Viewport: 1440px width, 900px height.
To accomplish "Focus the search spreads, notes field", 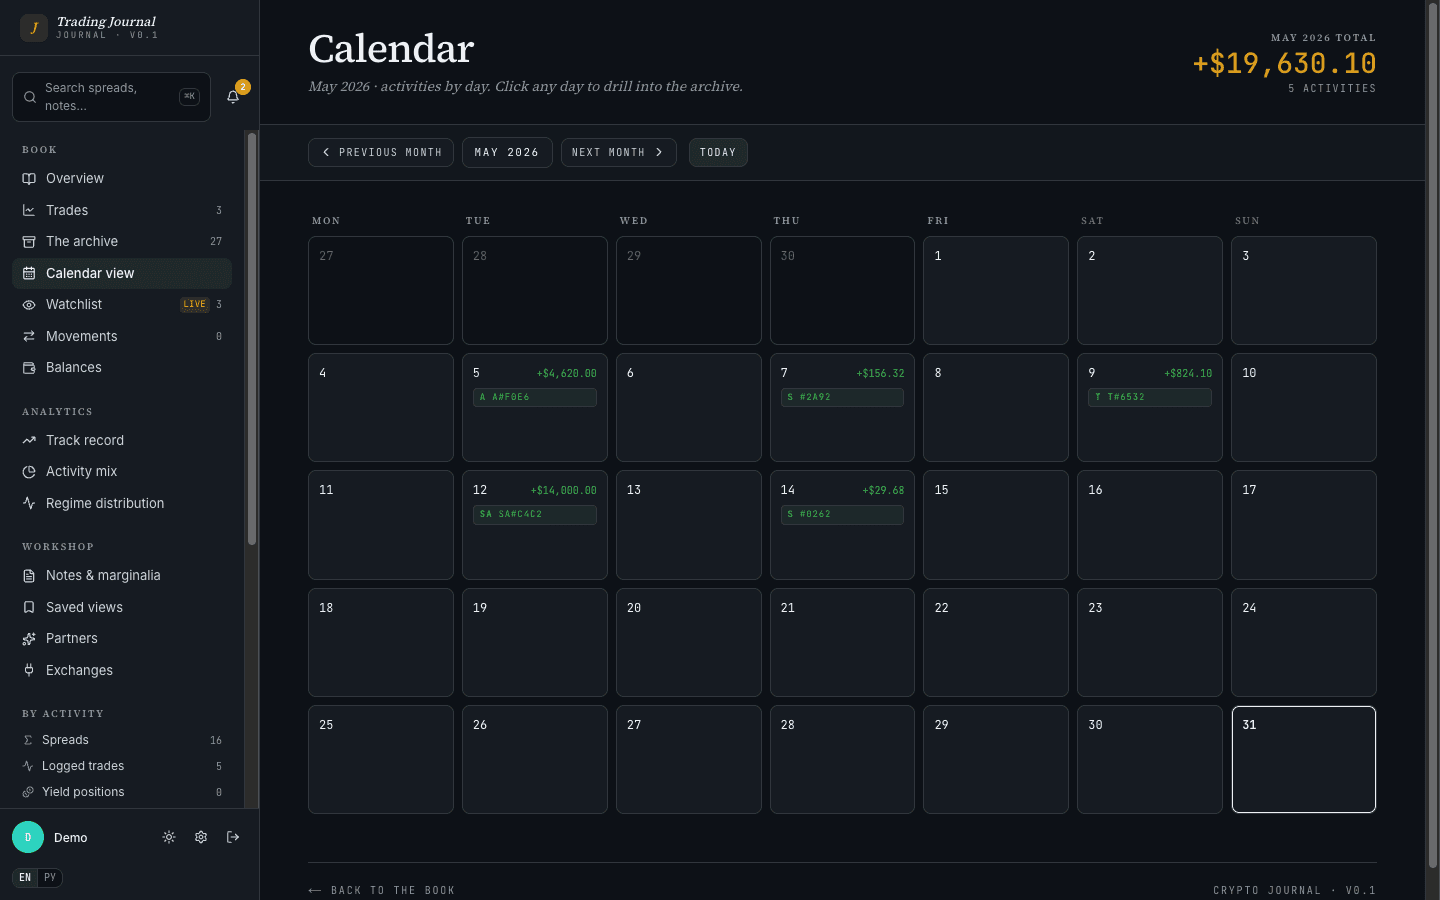I will tap(111, 97).
